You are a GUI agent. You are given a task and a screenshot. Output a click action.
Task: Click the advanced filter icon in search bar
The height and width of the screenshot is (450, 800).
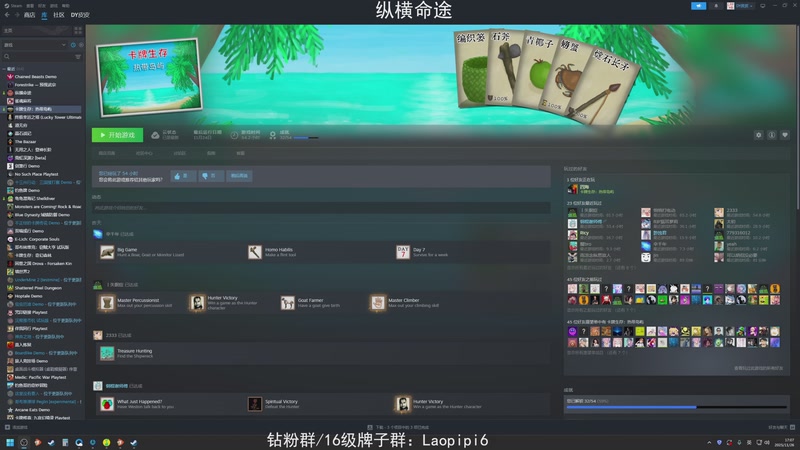(78, 57)
